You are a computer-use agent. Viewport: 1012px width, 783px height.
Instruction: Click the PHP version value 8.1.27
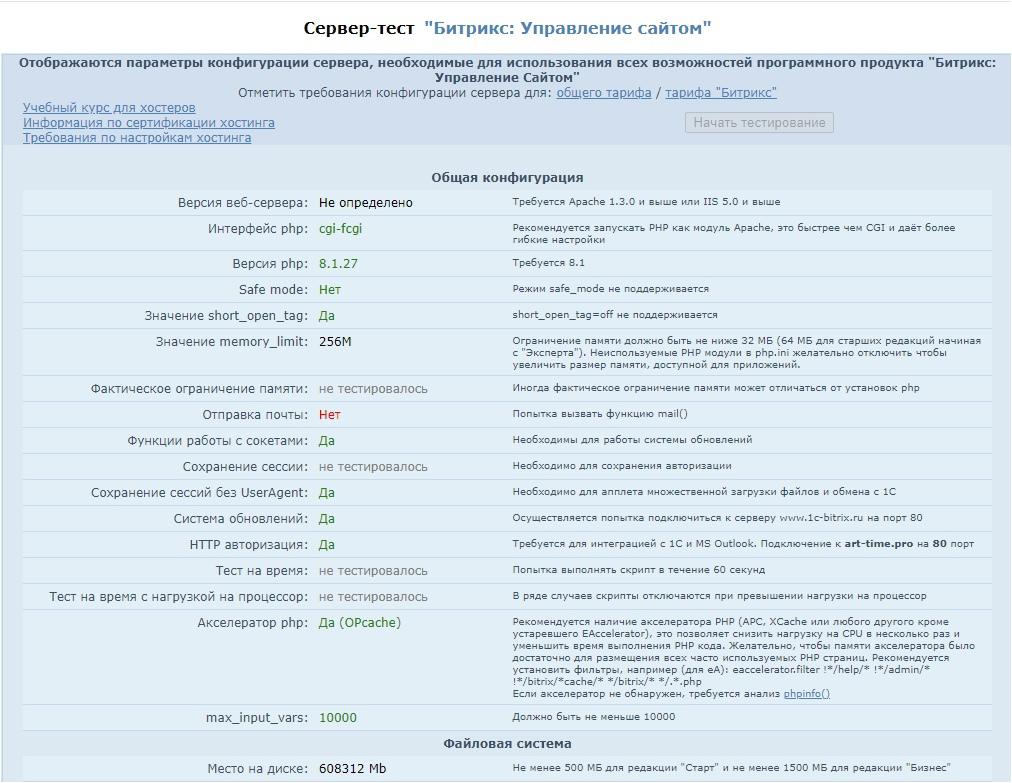pos(338,263)
